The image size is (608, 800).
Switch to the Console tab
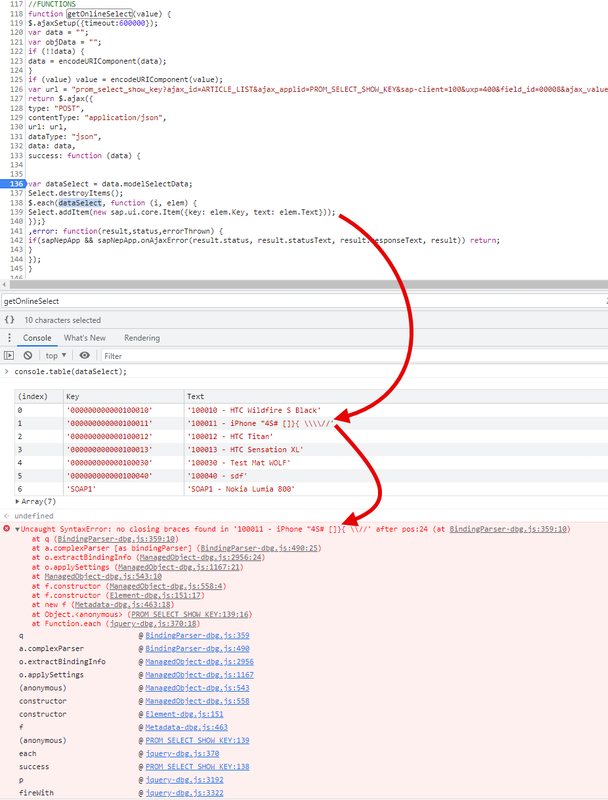[x=37, y=338]
